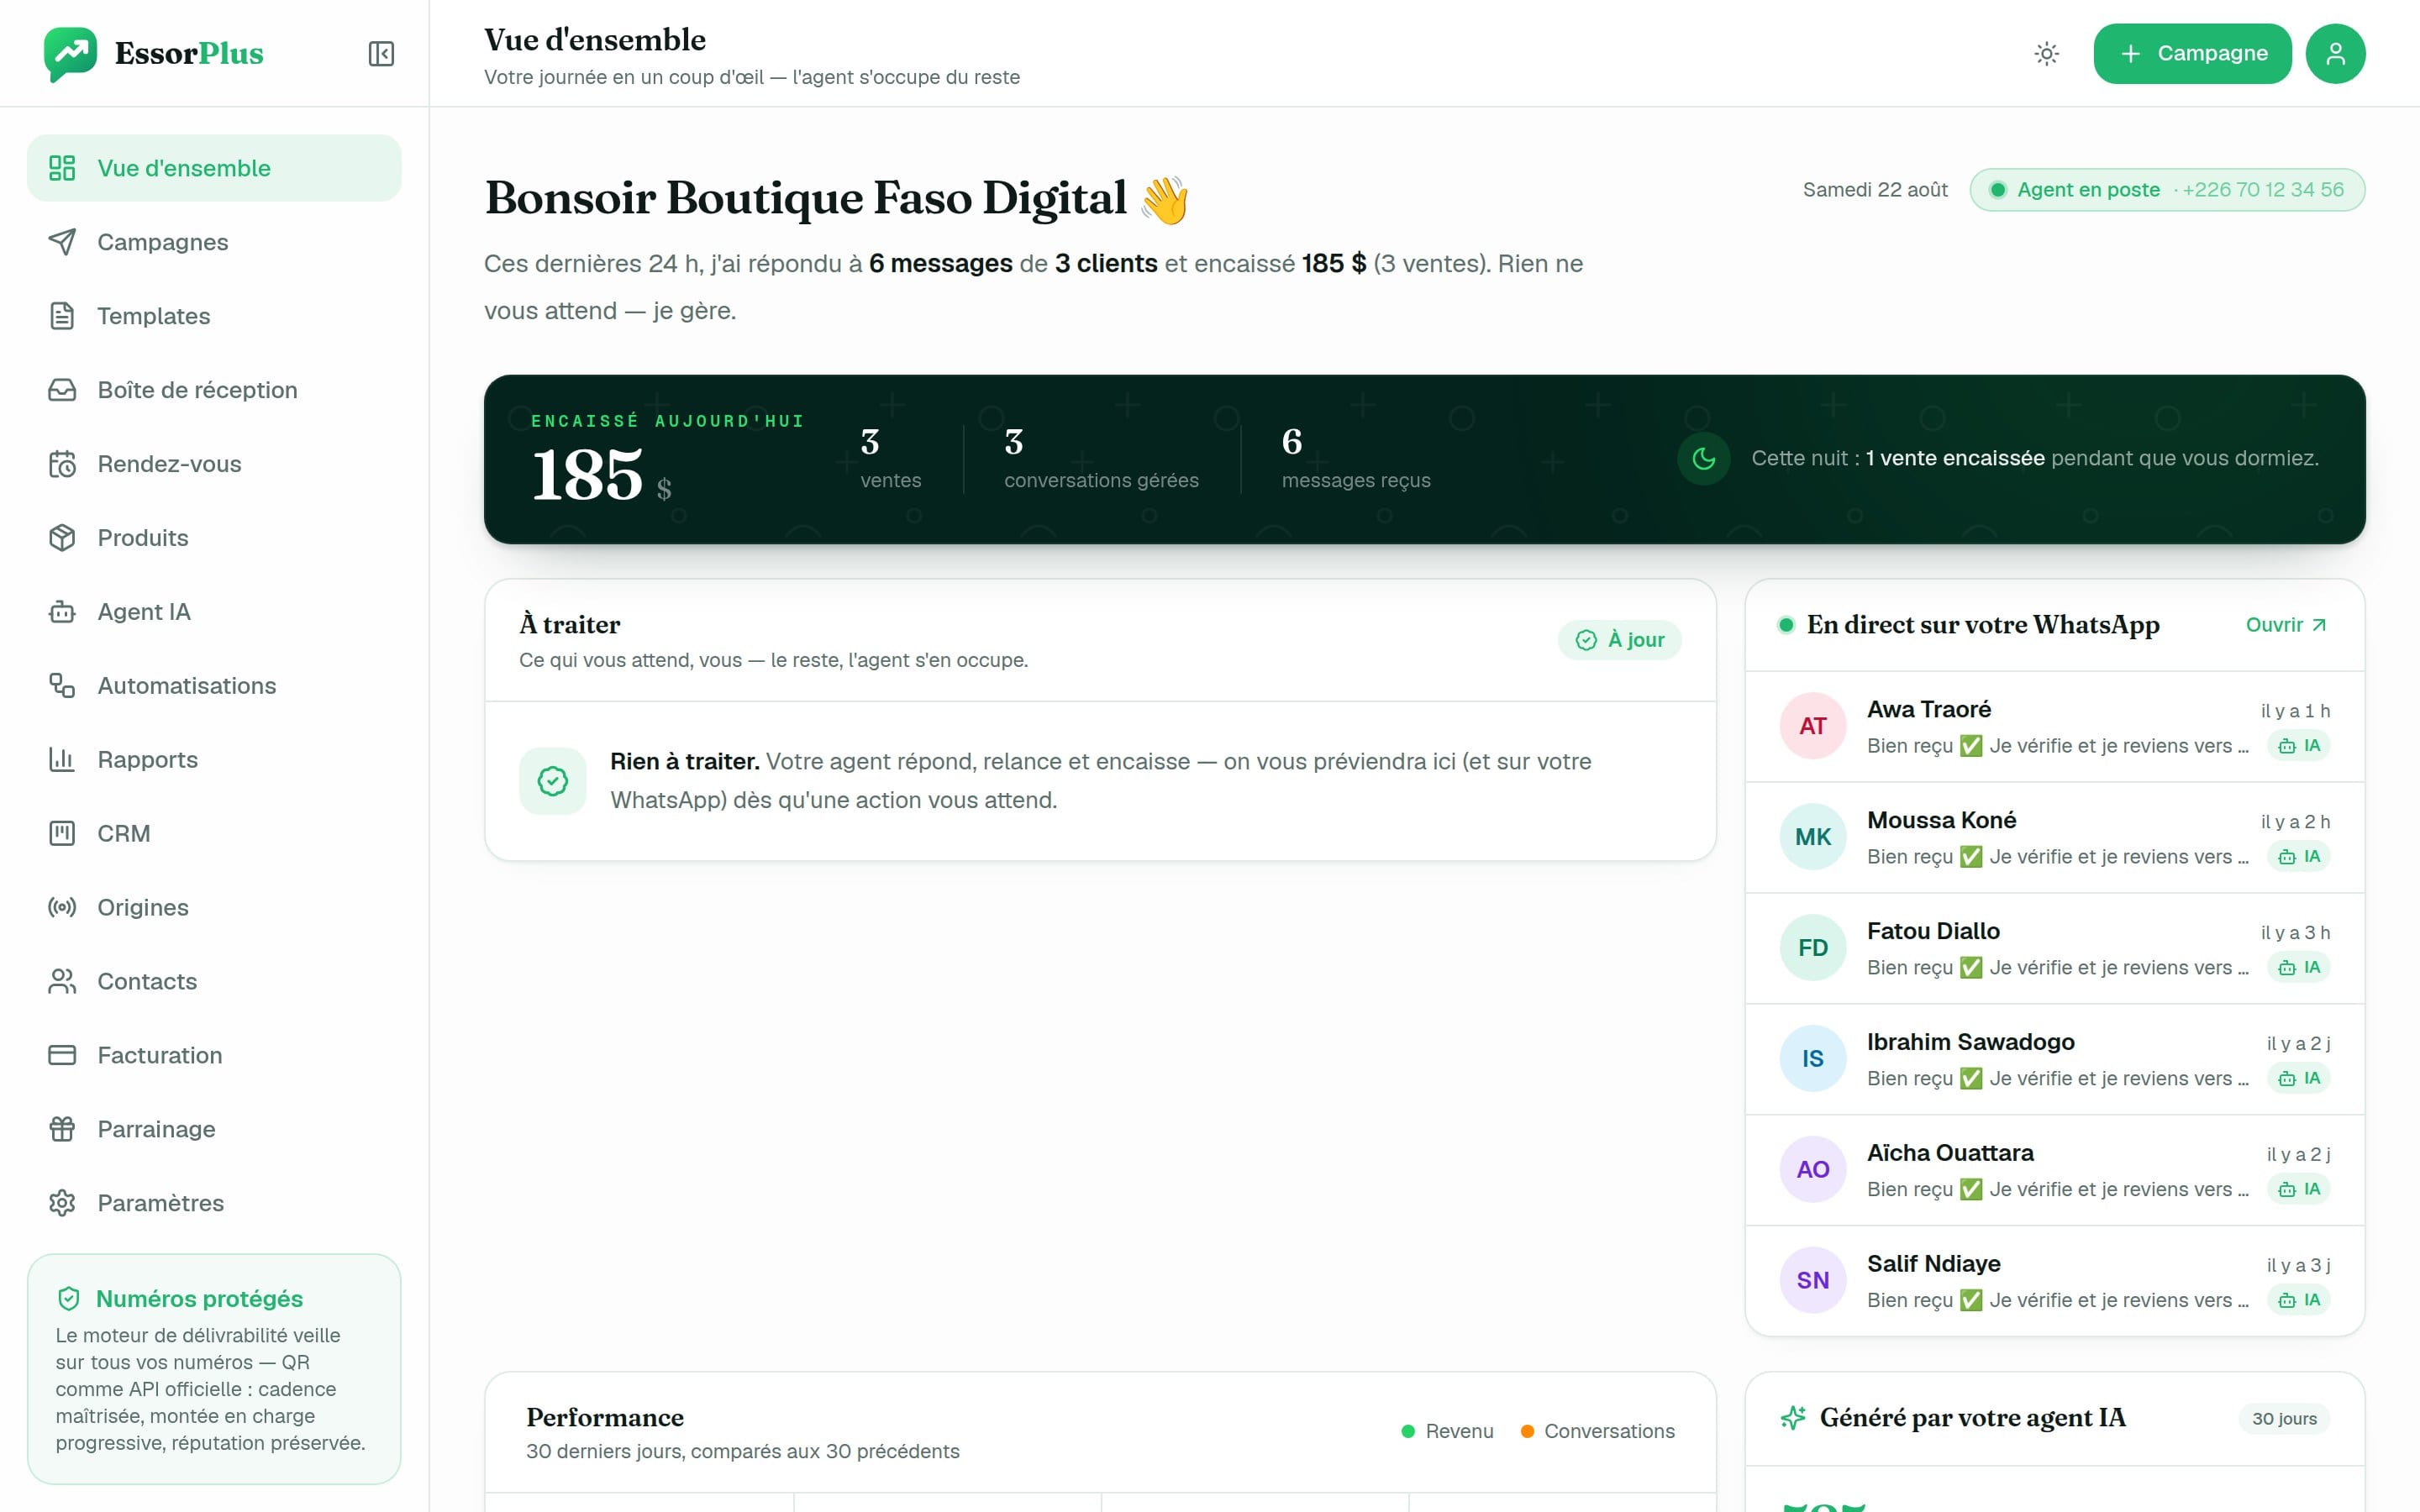Click IA badge on Ibrahim Sawadogo row
This screenshot has height=1512, width=2420.
click(2298, 1079)
